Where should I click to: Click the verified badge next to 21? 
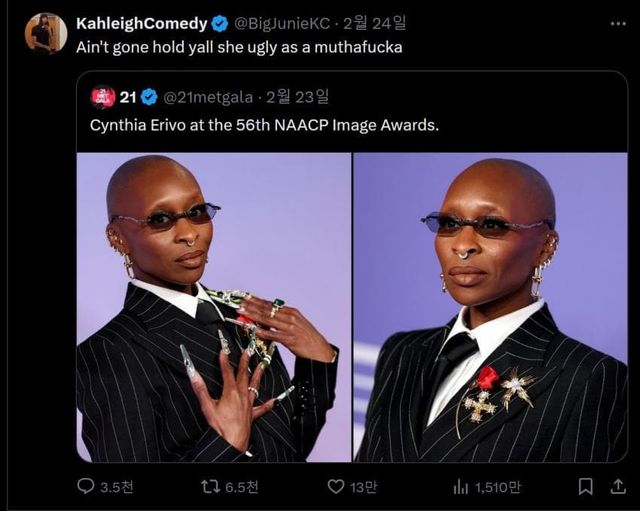(149, 97)
